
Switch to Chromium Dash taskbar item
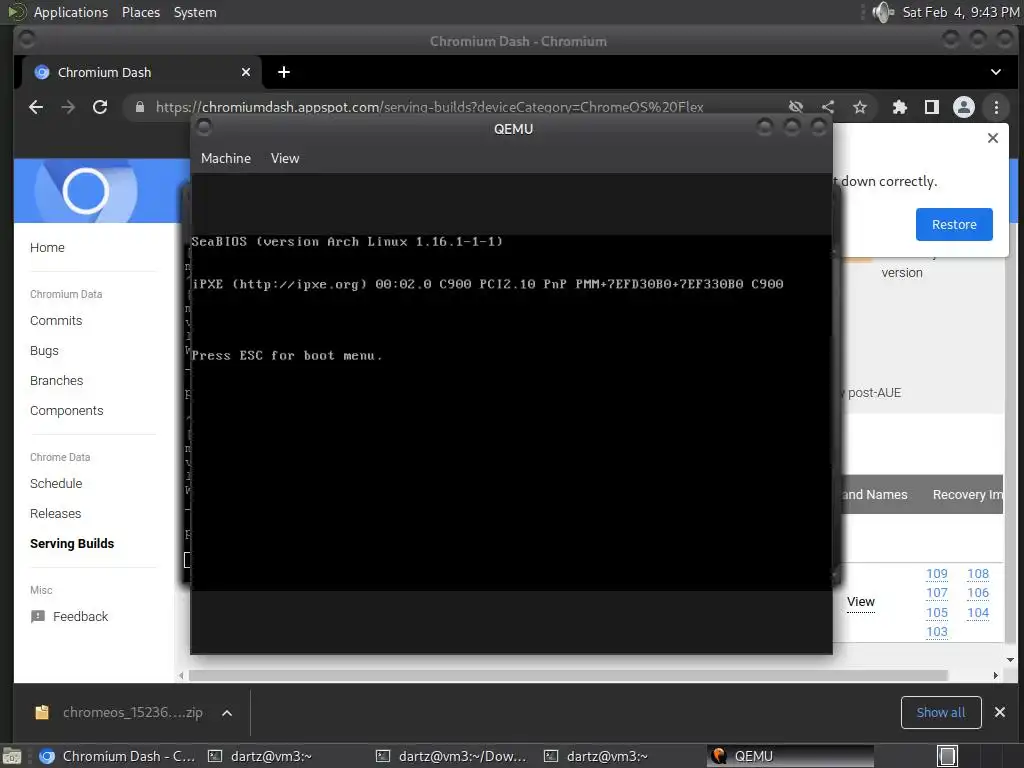click(118, 756)
